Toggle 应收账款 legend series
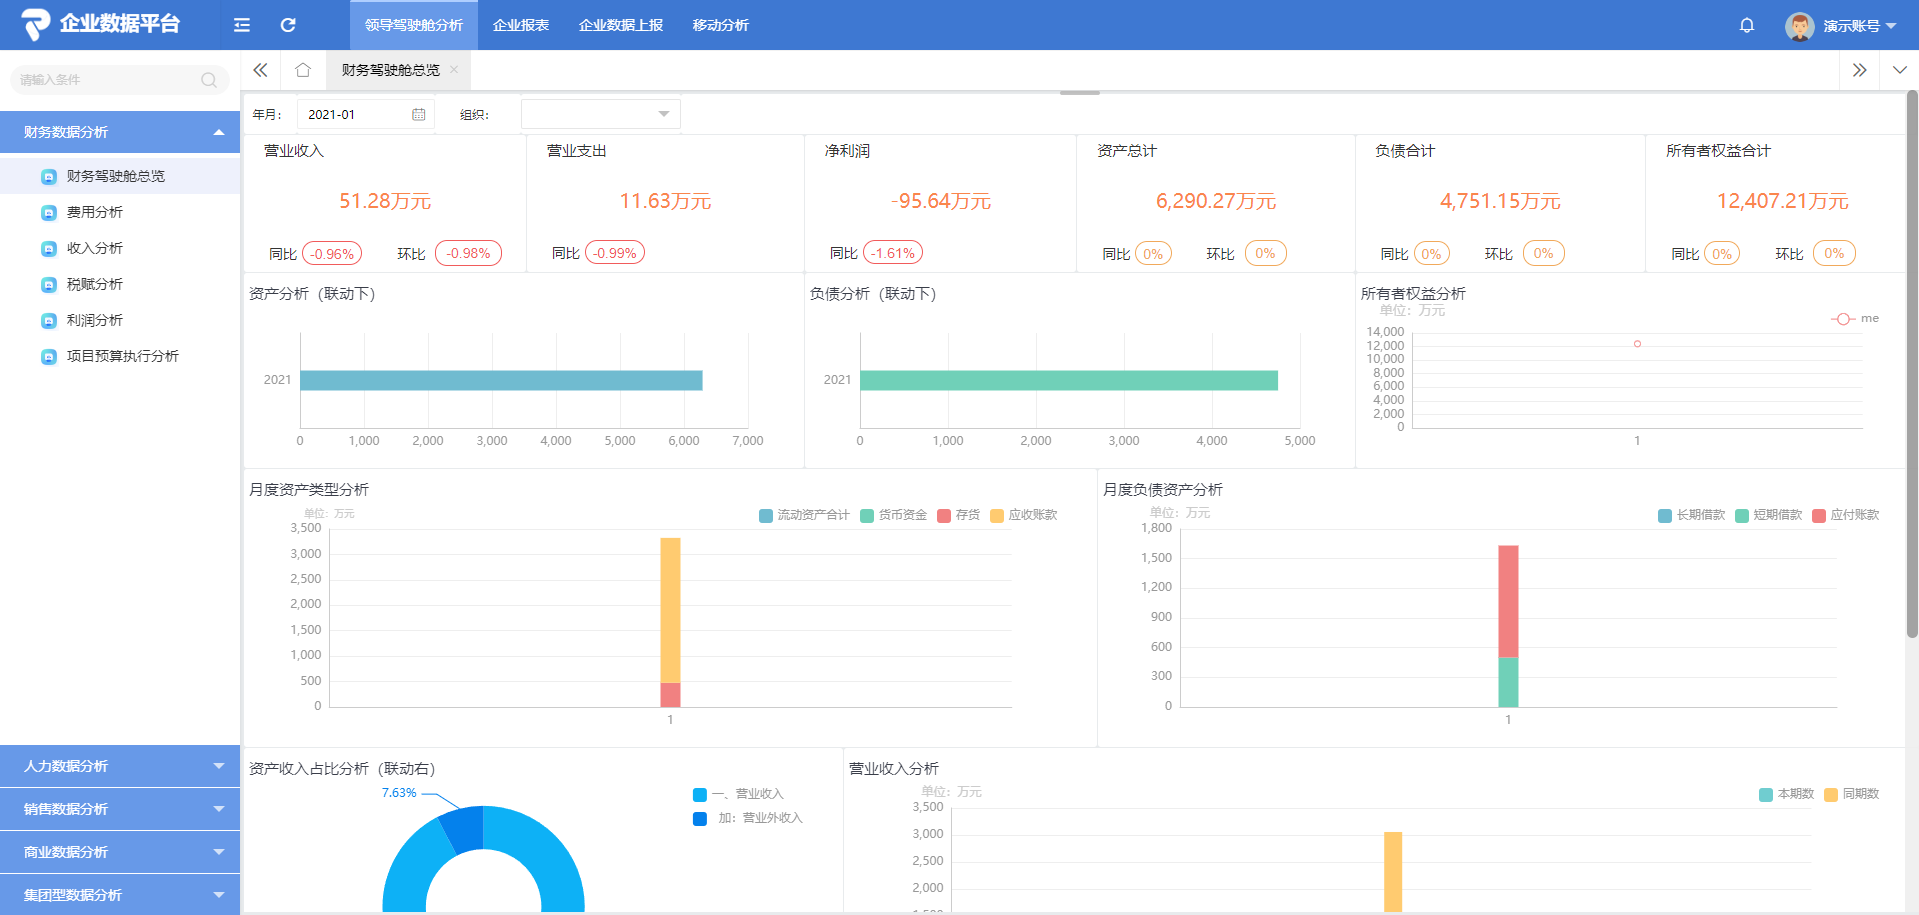Screen dimensions: 1919x915 click(x=1024, y=515)
